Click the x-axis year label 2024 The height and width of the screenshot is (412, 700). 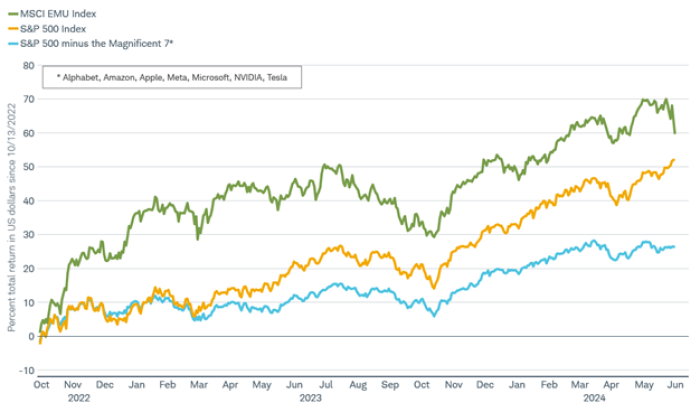[594, 398]
